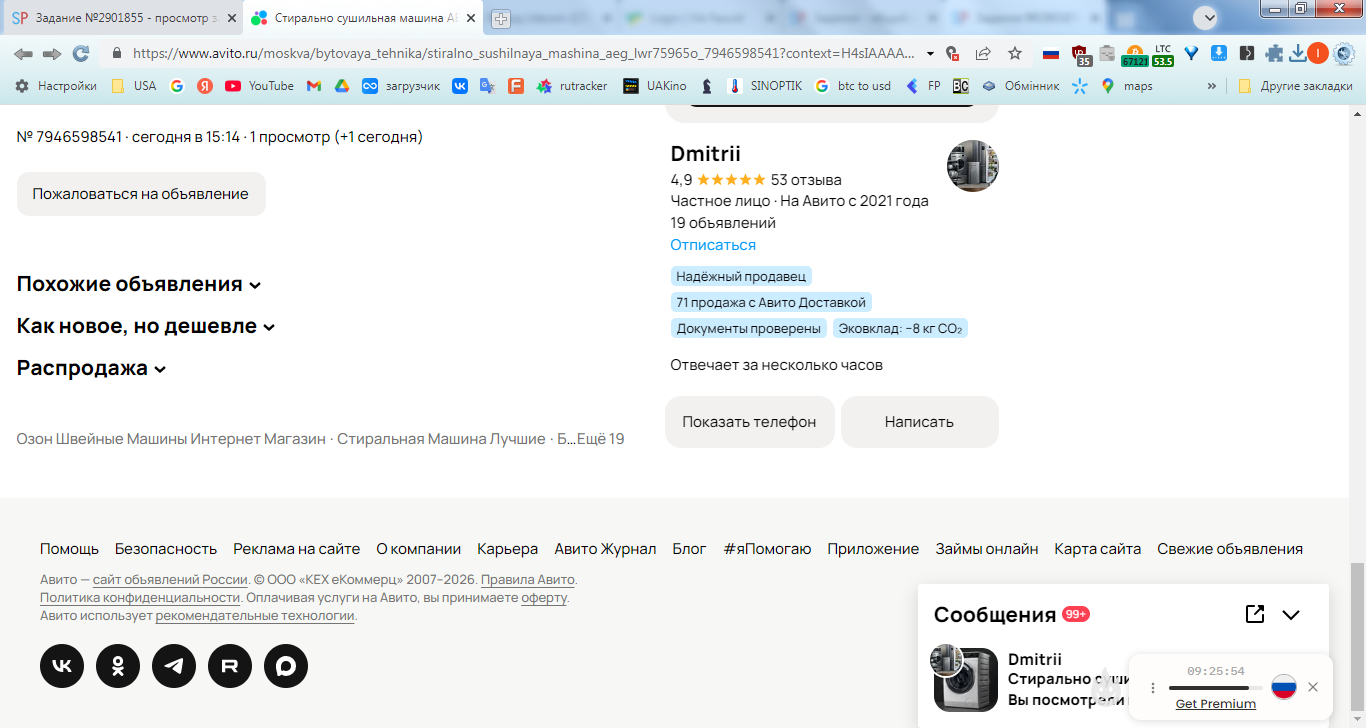Click the share page icon in address bar
Screen dimensions: 1366x728
point(983,53)
